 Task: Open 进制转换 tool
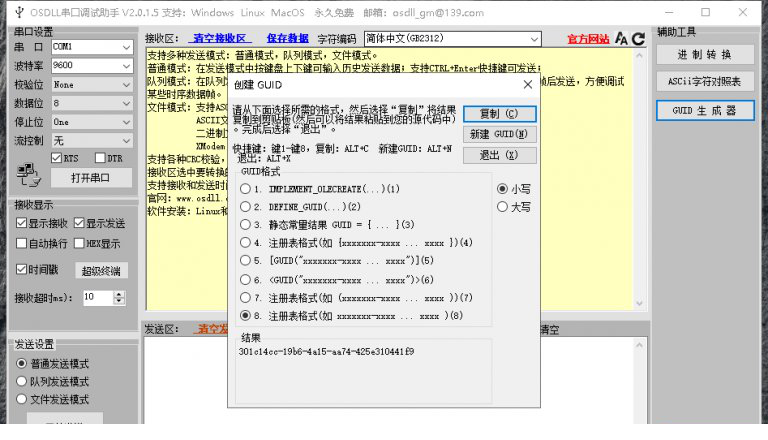[705, 55]
